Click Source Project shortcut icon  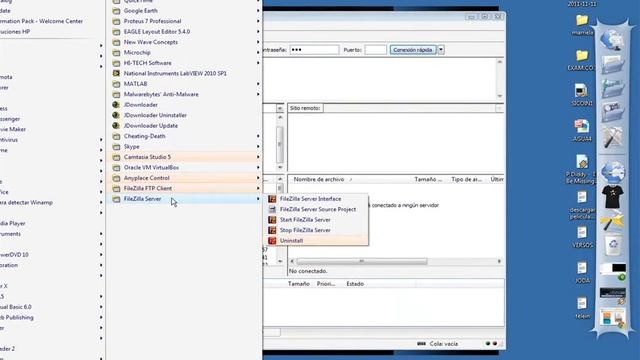click(272, 209)
